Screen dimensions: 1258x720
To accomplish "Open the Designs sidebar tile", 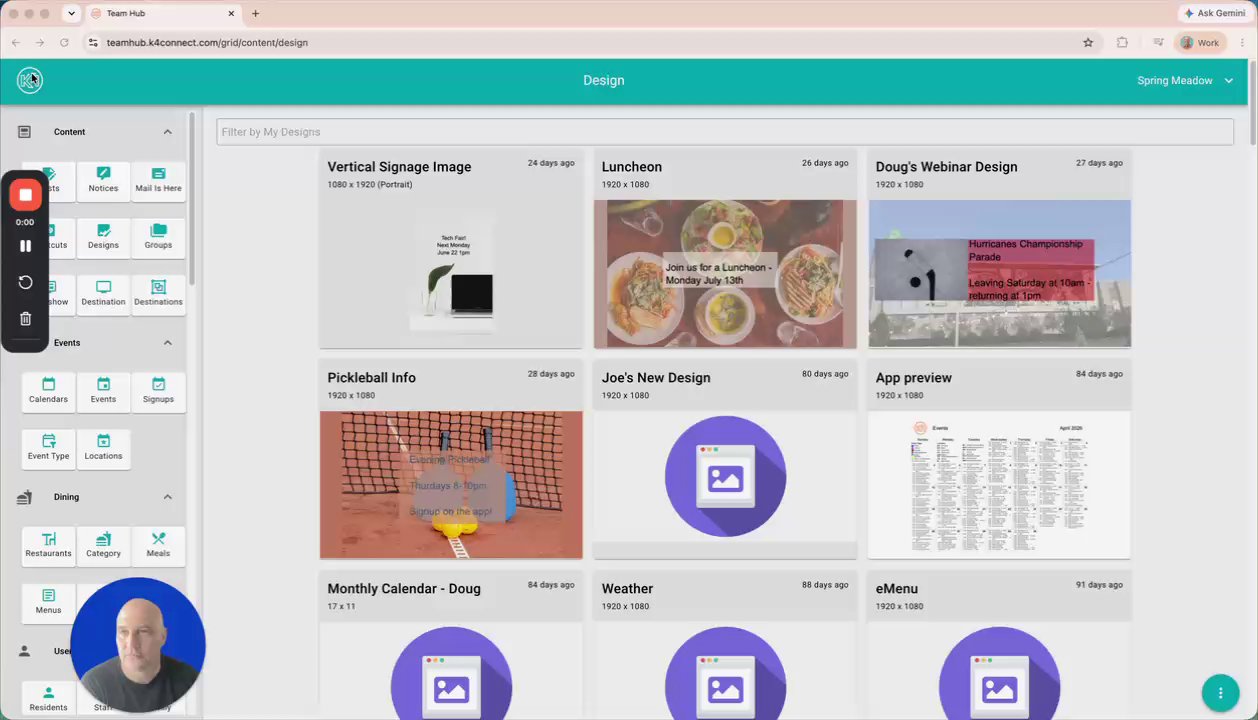I will click(x=103, y=238).
